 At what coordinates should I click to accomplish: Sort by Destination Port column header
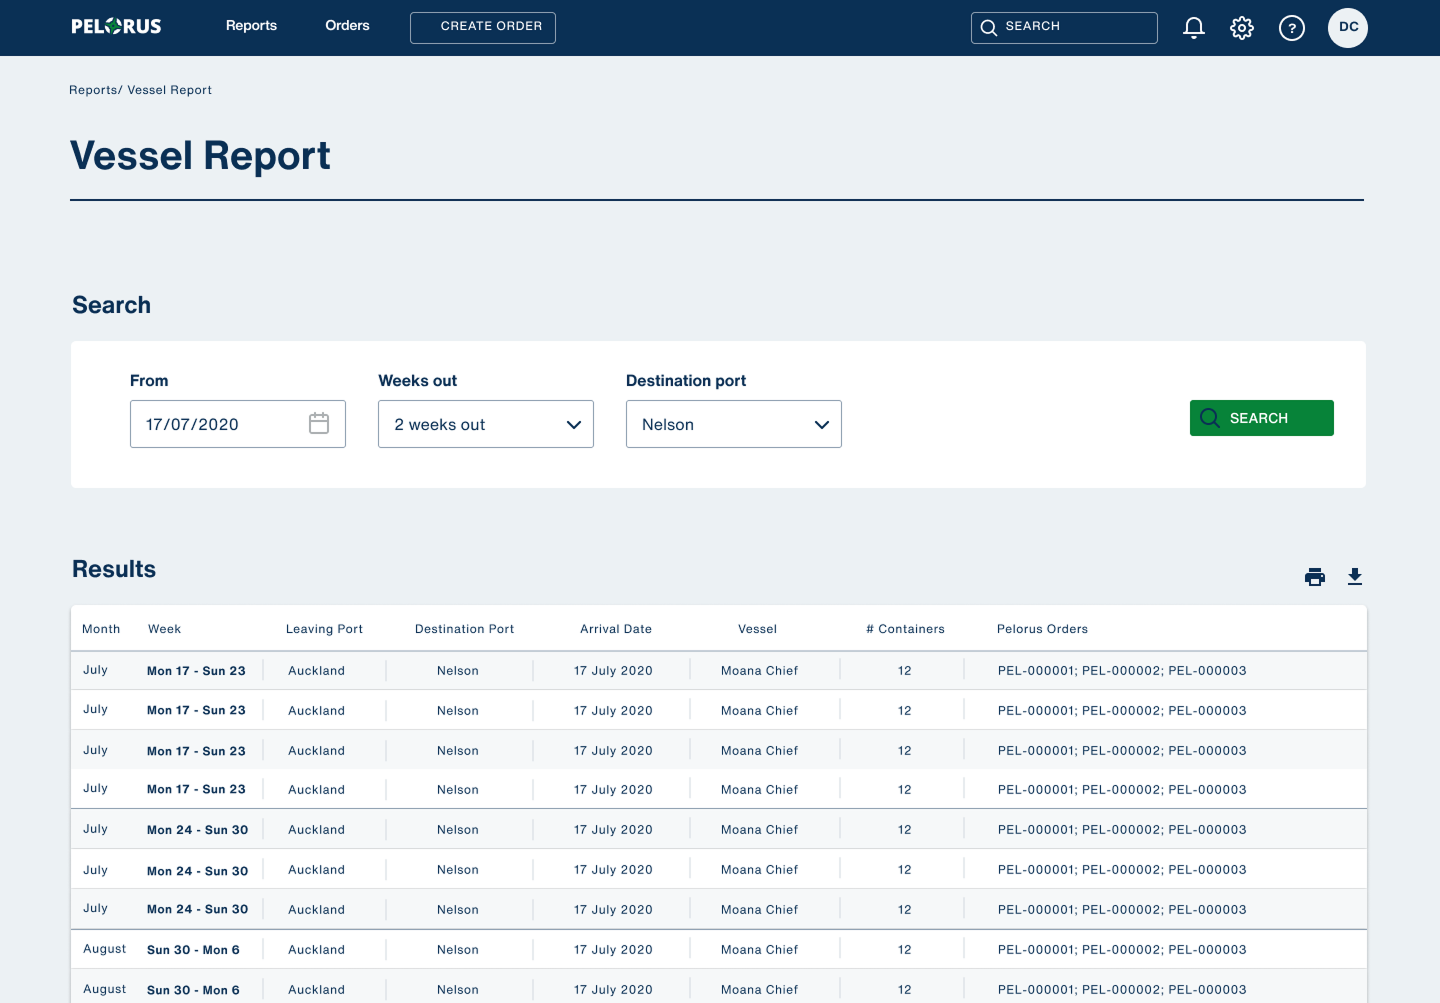pos(464,629)
